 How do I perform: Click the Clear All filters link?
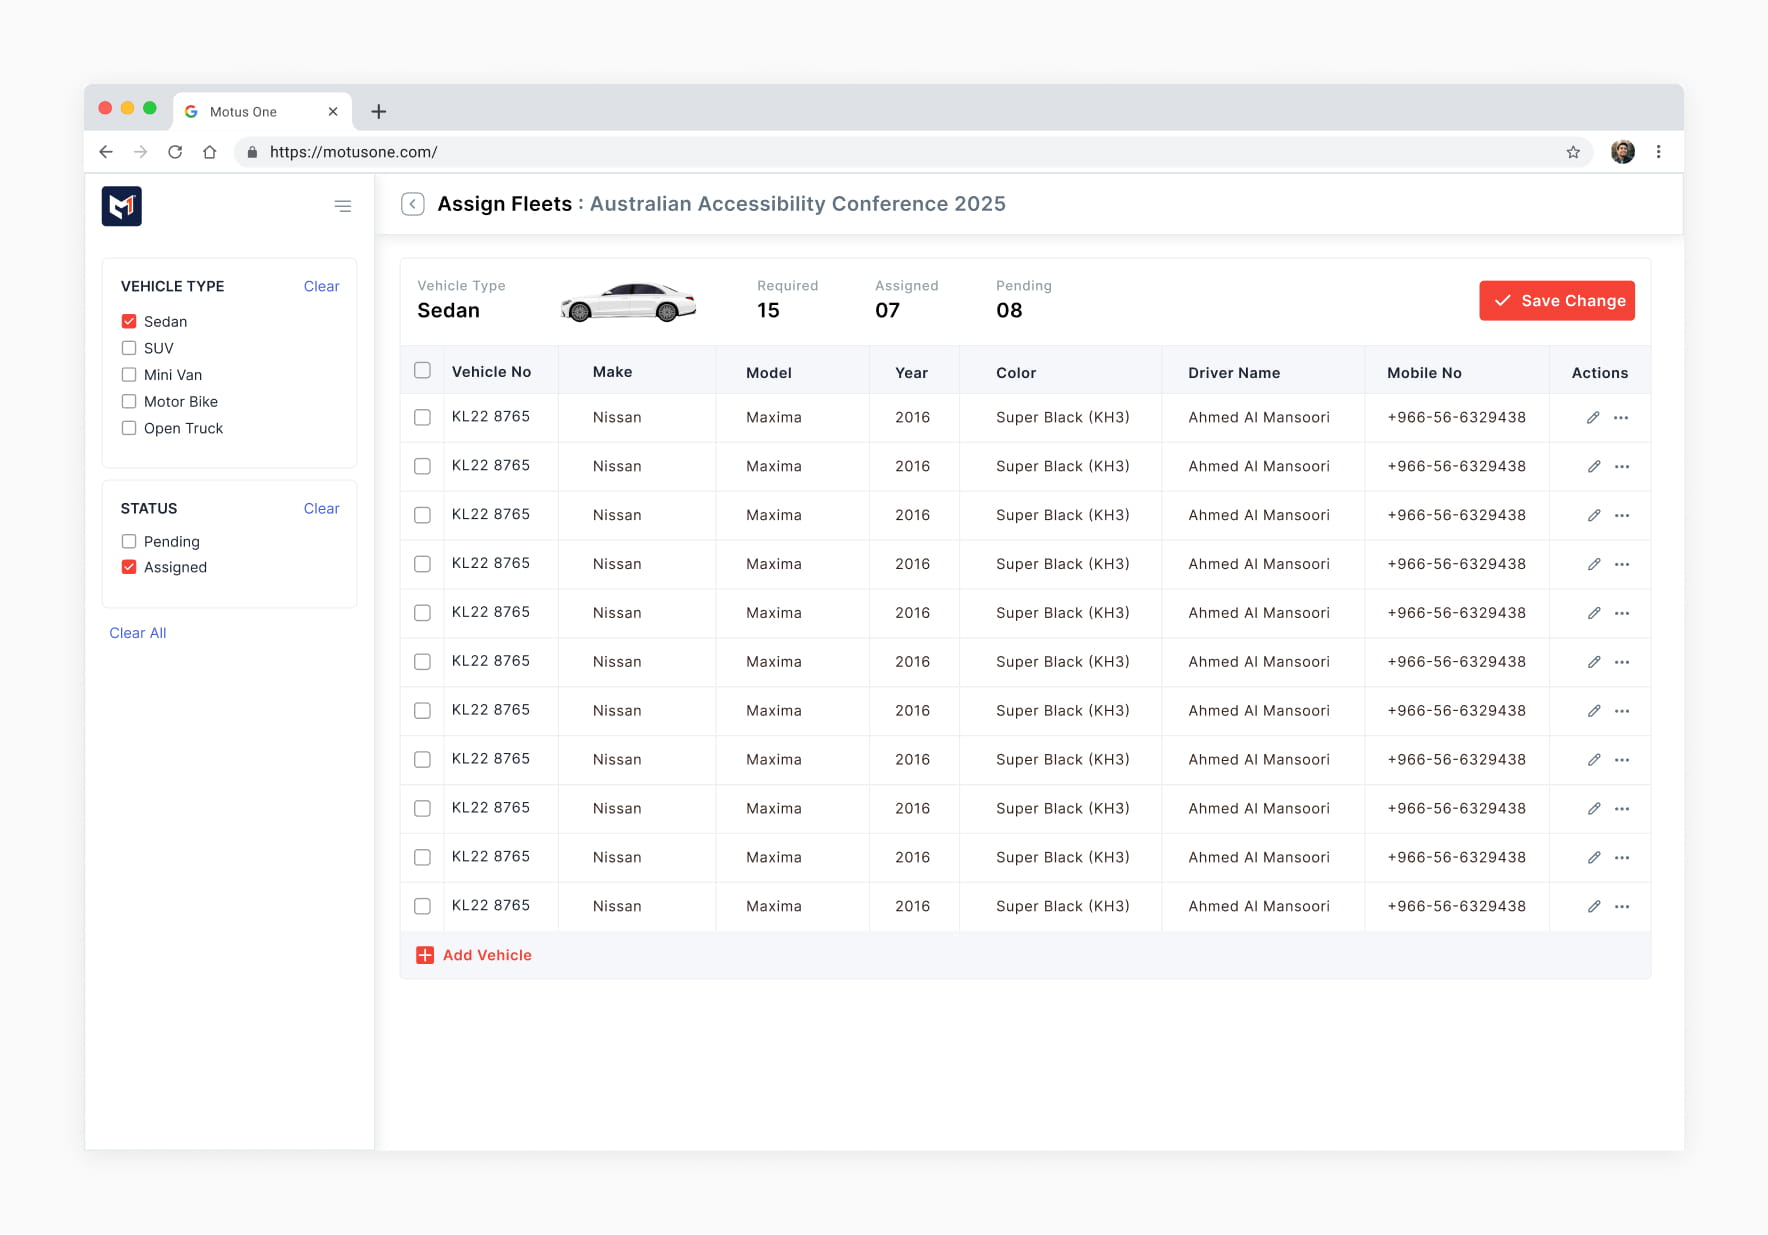[x=138, y=633]
